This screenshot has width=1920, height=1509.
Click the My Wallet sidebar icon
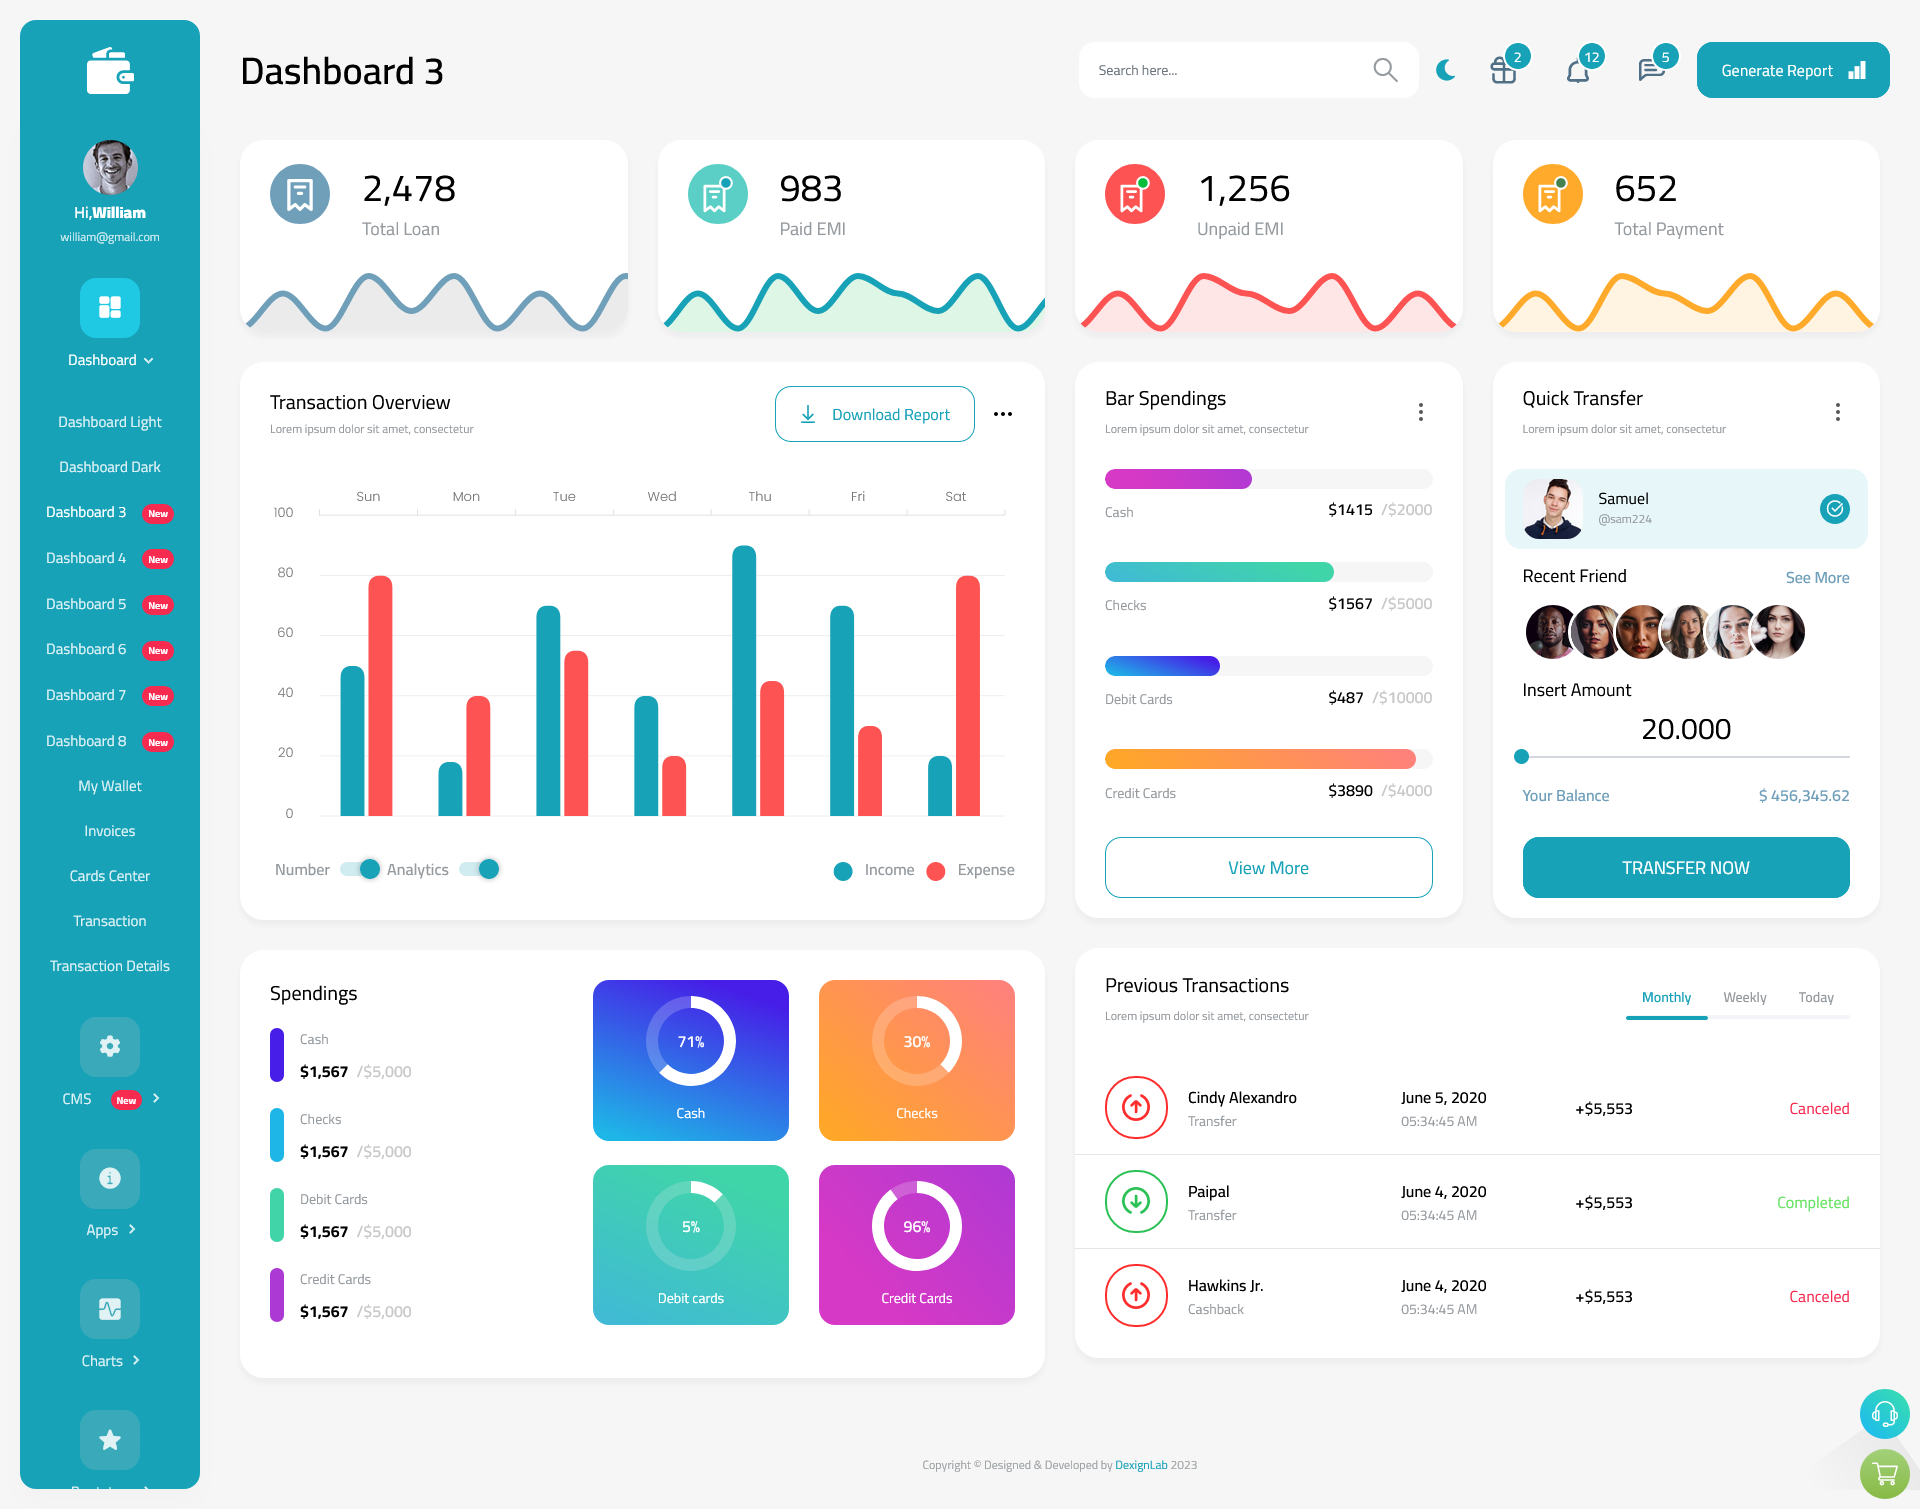(x=108, y=786)
